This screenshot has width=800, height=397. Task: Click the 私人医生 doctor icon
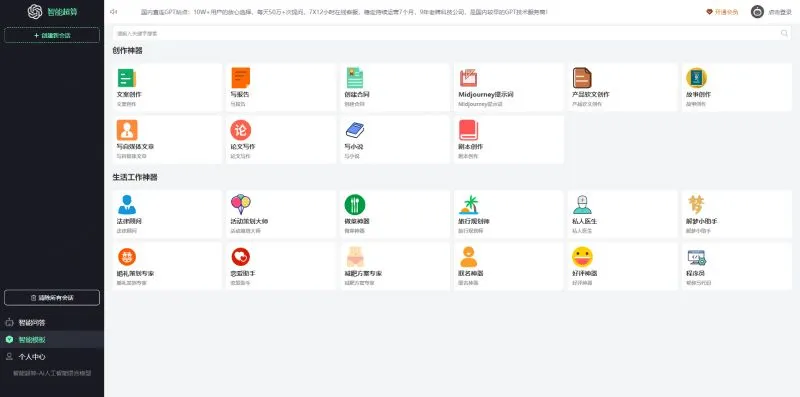(582, 205)
